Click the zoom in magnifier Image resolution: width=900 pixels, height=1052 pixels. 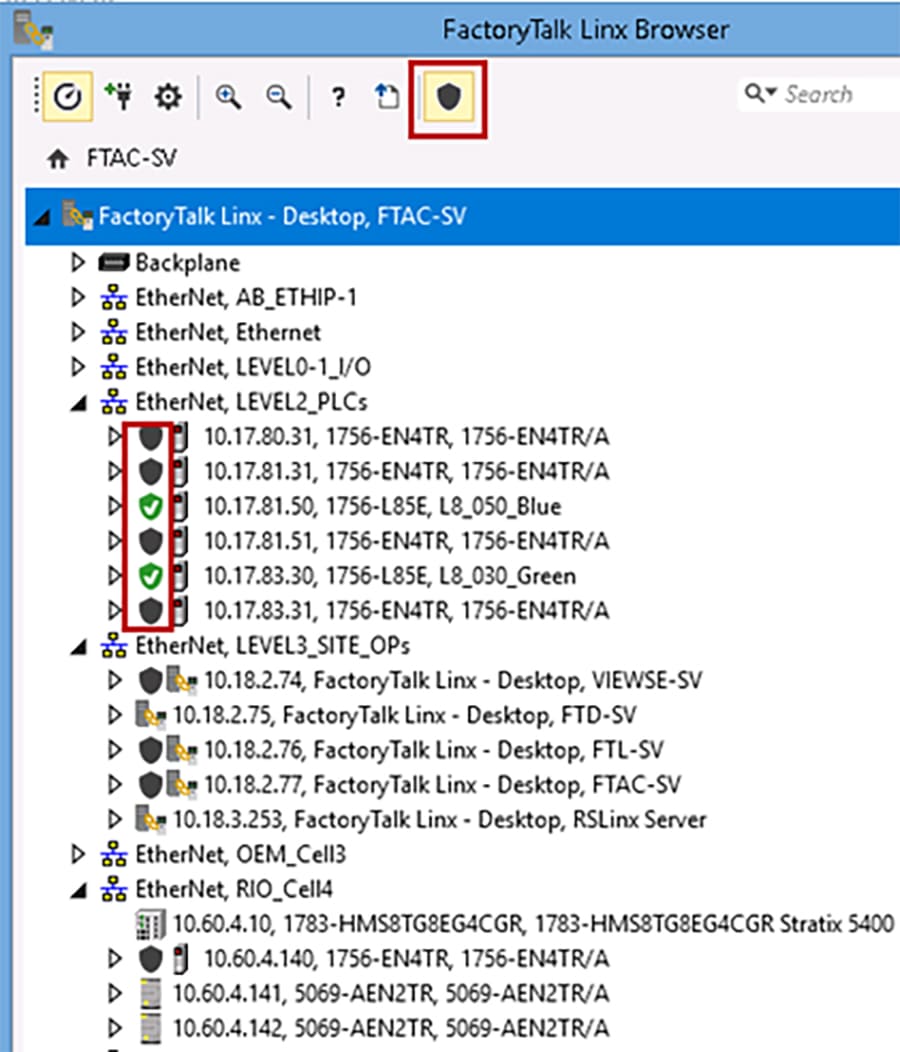(x=228, y=97)
